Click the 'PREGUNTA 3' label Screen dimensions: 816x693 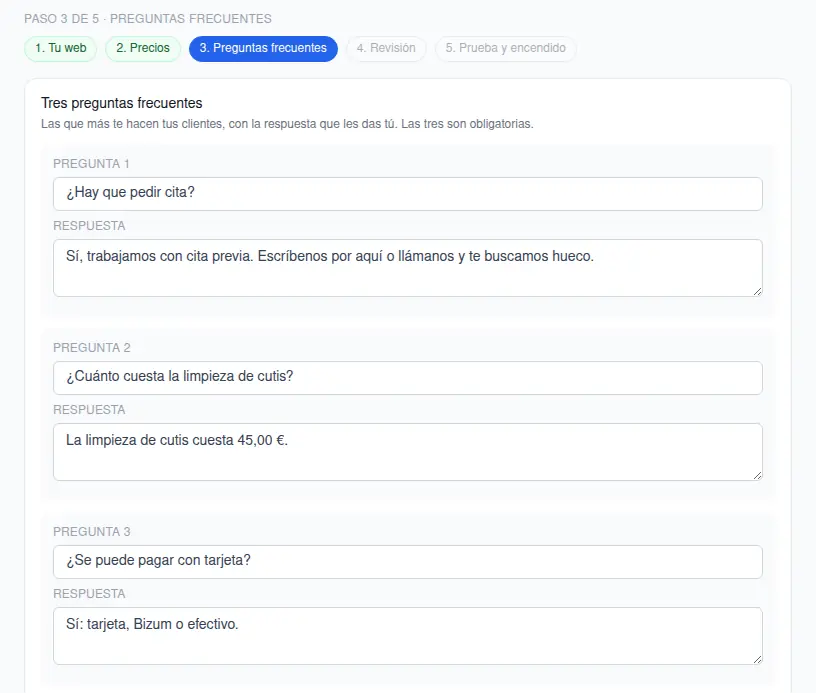click(x=92, y=532)
